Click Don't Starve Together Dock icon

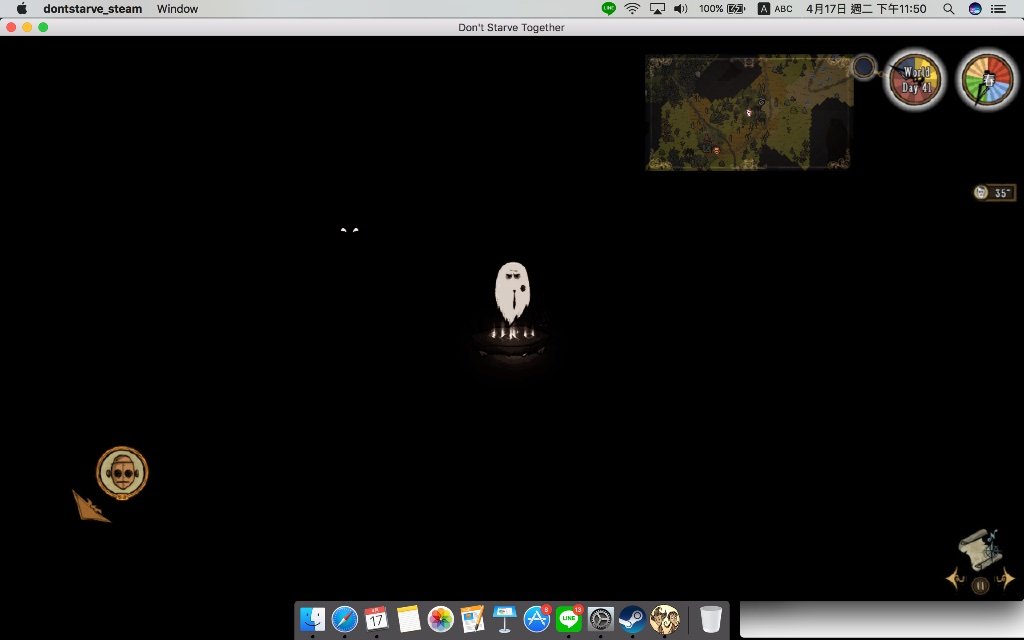tap(665, 618)
